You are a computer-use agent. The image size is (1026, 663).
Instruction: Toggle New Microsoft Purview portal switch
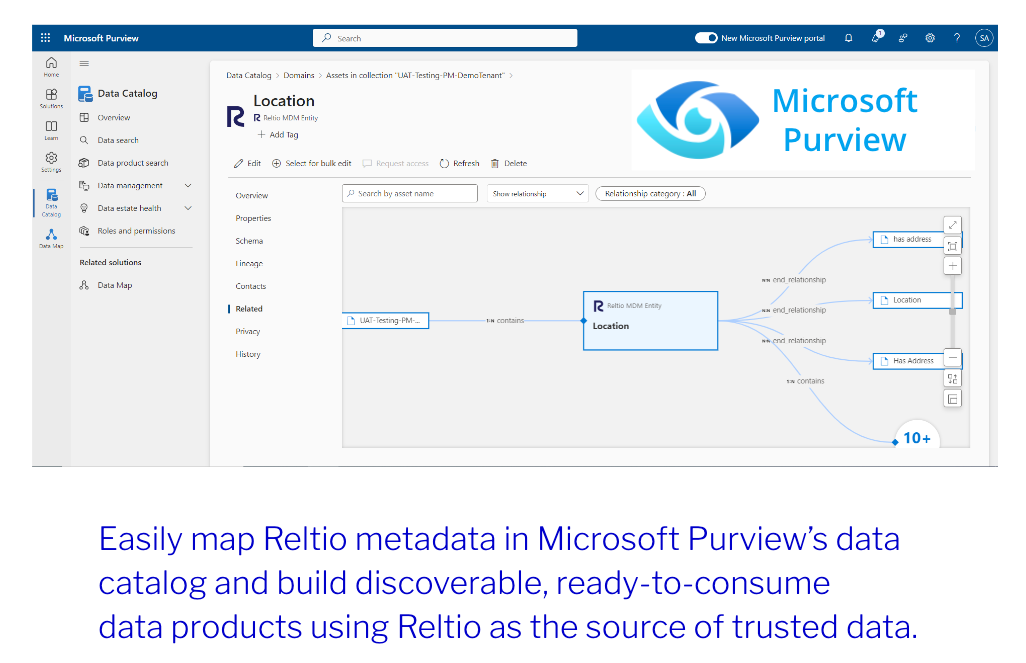click(706, 38)
